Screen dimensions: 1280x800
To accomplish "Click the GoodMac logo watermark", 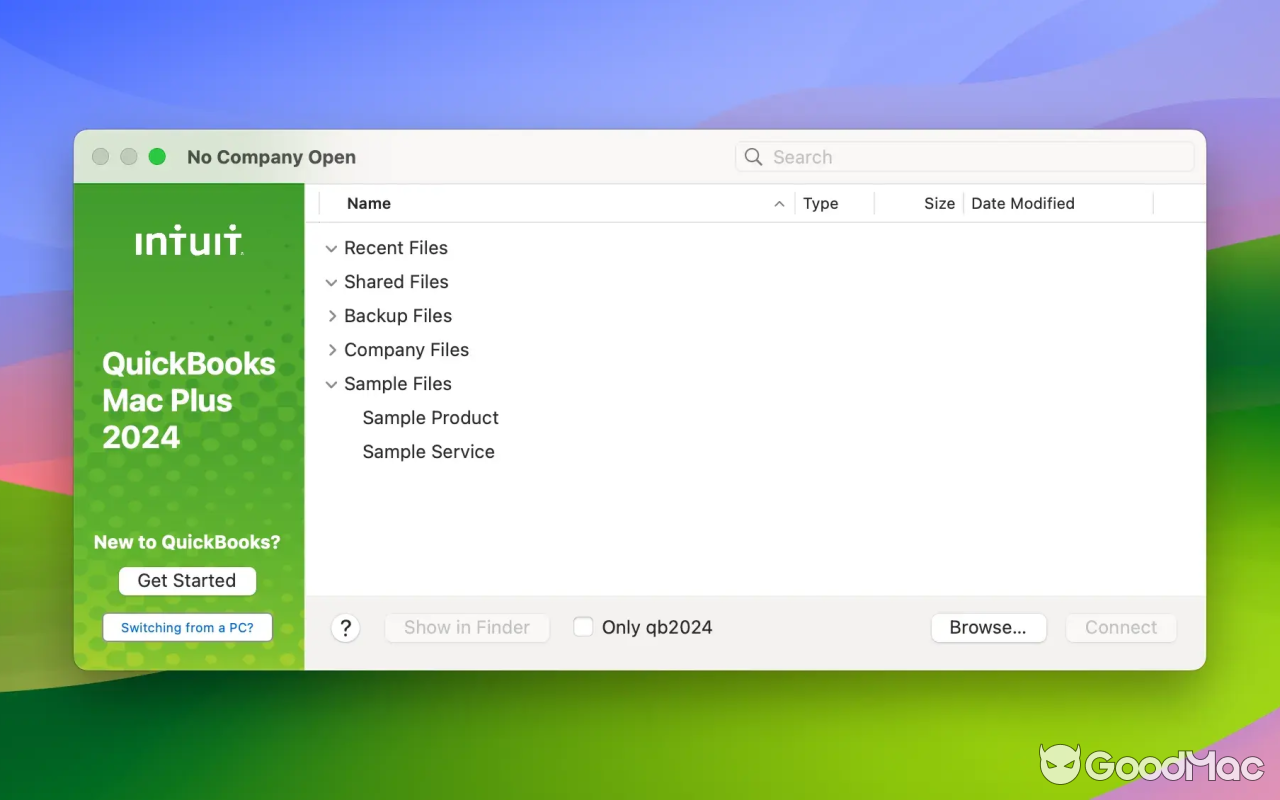I will [1150, 765].
